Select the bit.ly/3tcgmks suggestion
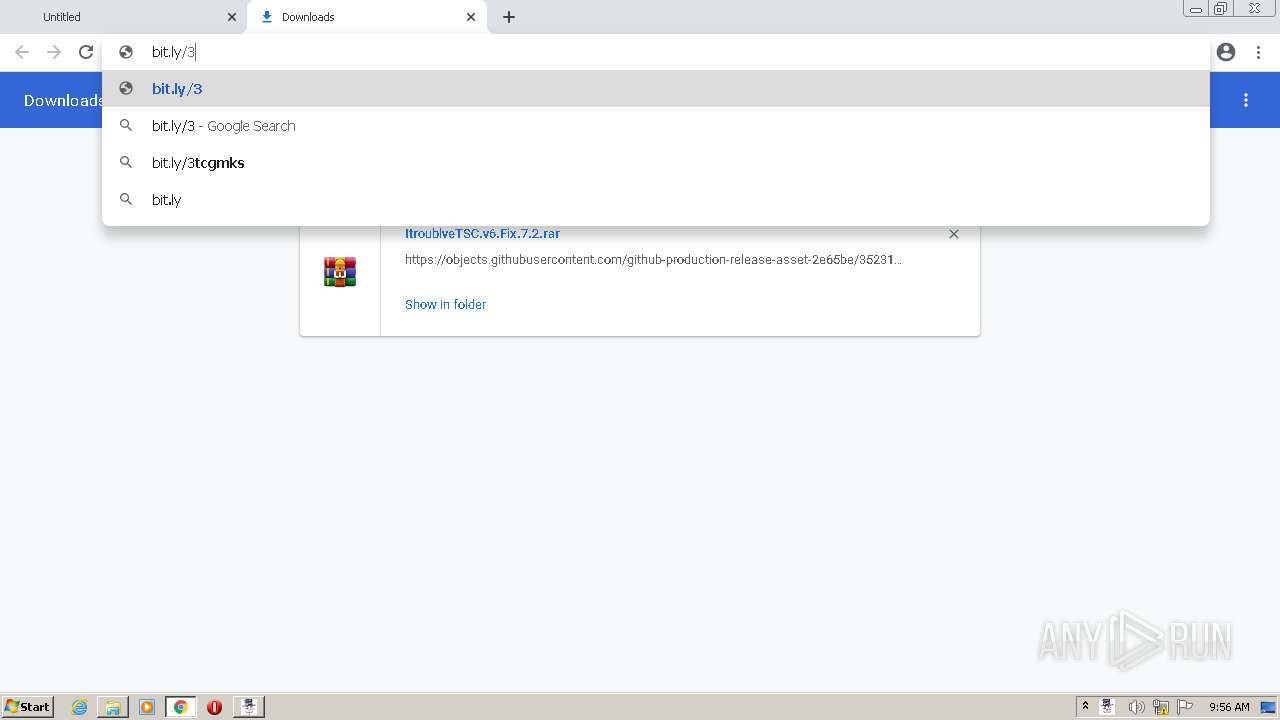 tap(656, 163)
